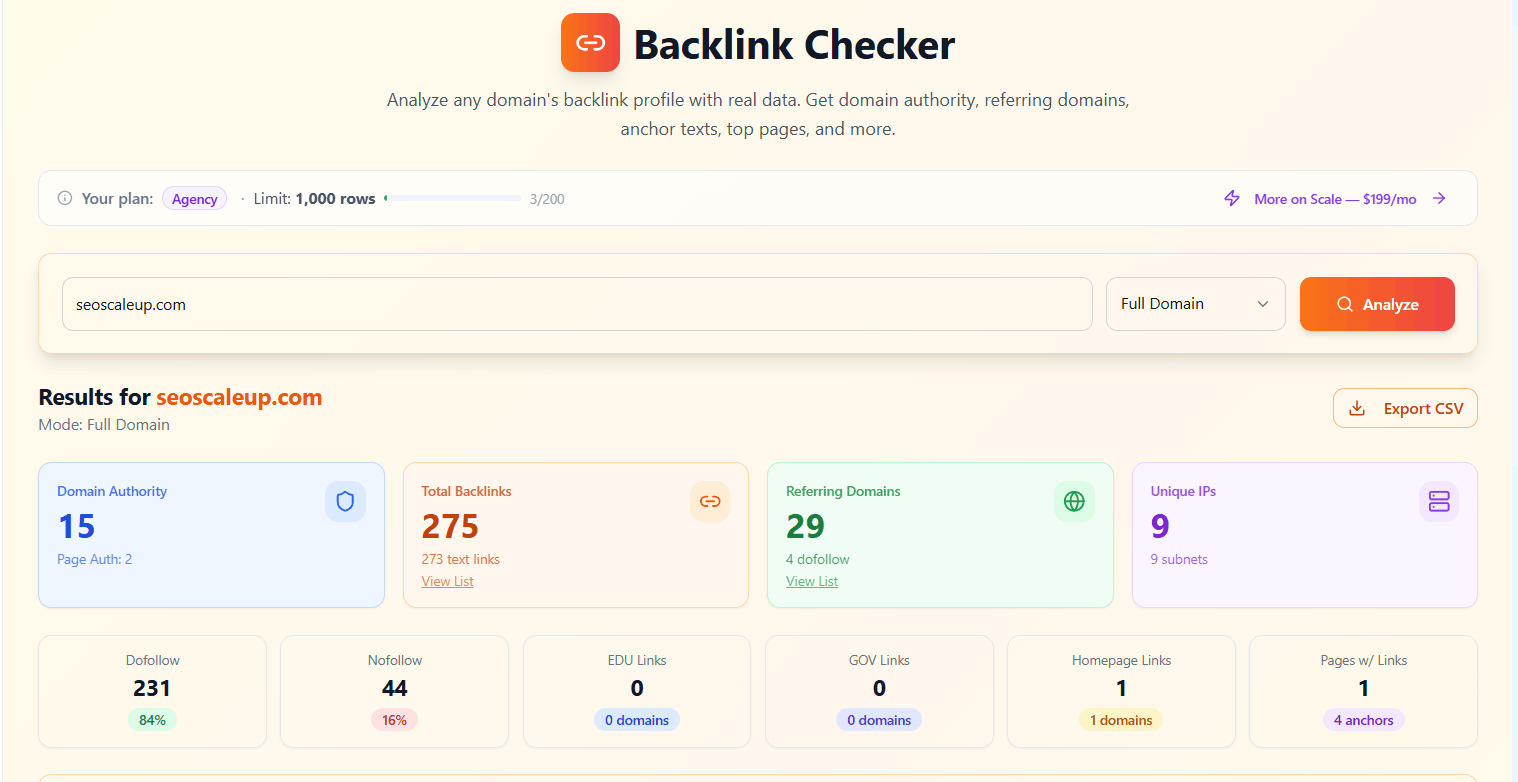Click the 16% nofollow percentage pill
The width and height of the screenshot is (1518, 782).
pos(394,719)
